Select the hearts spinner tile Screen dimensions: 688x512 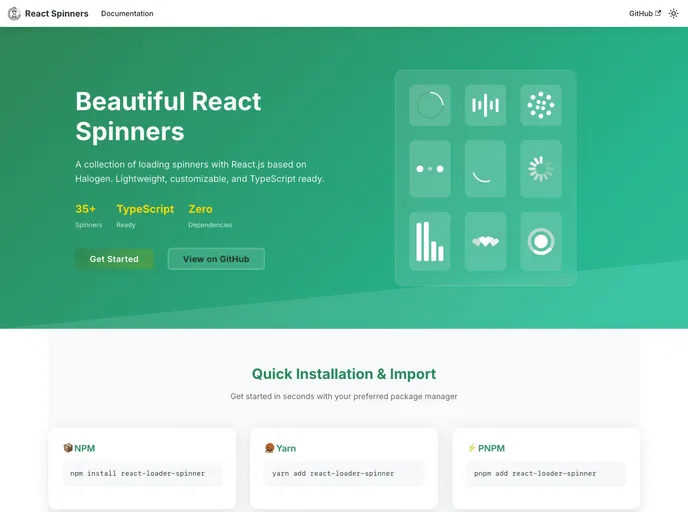pyautogui.click(x=485, y=241)
